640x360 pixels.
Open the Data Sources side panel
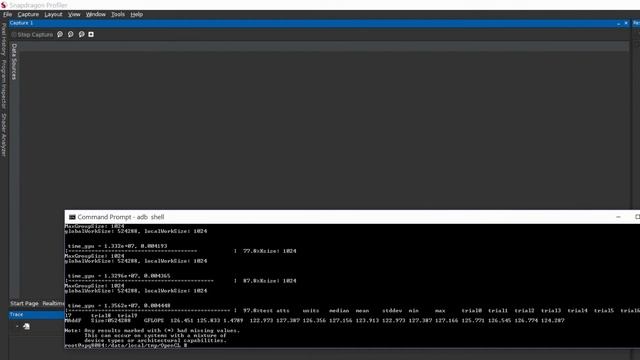14,61
